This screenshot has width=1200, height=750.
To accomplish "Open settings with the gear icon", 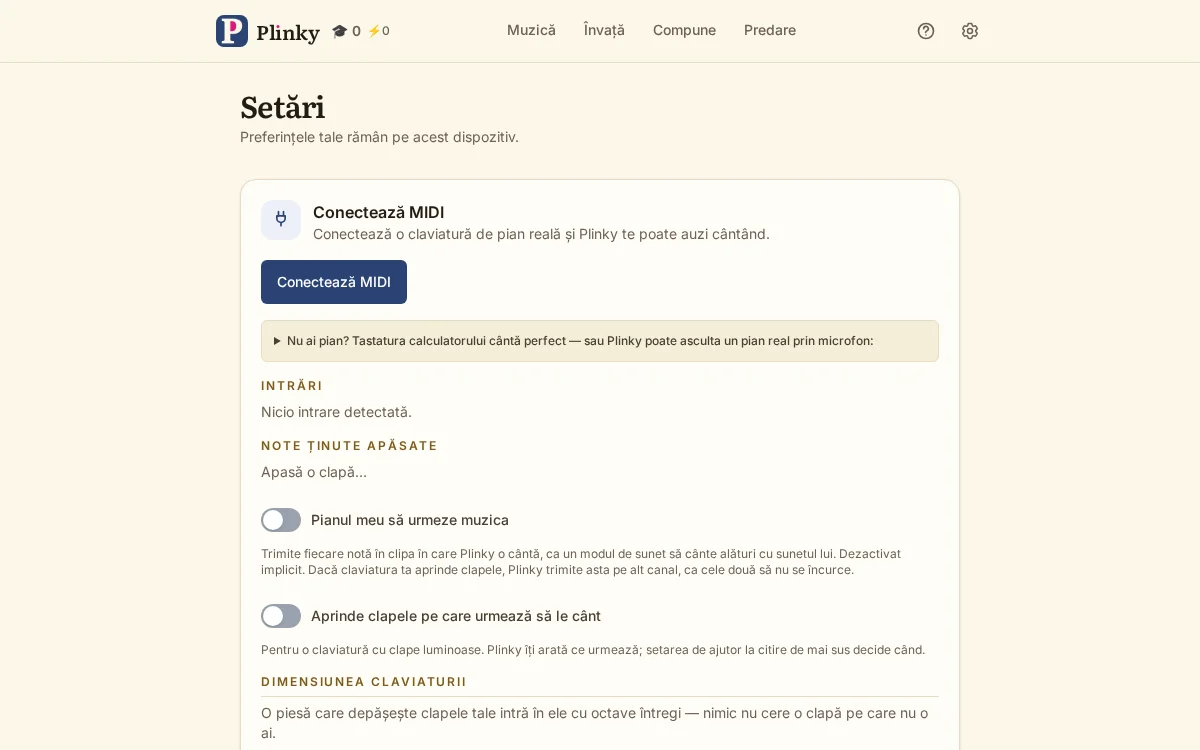I will click(970, 31).
